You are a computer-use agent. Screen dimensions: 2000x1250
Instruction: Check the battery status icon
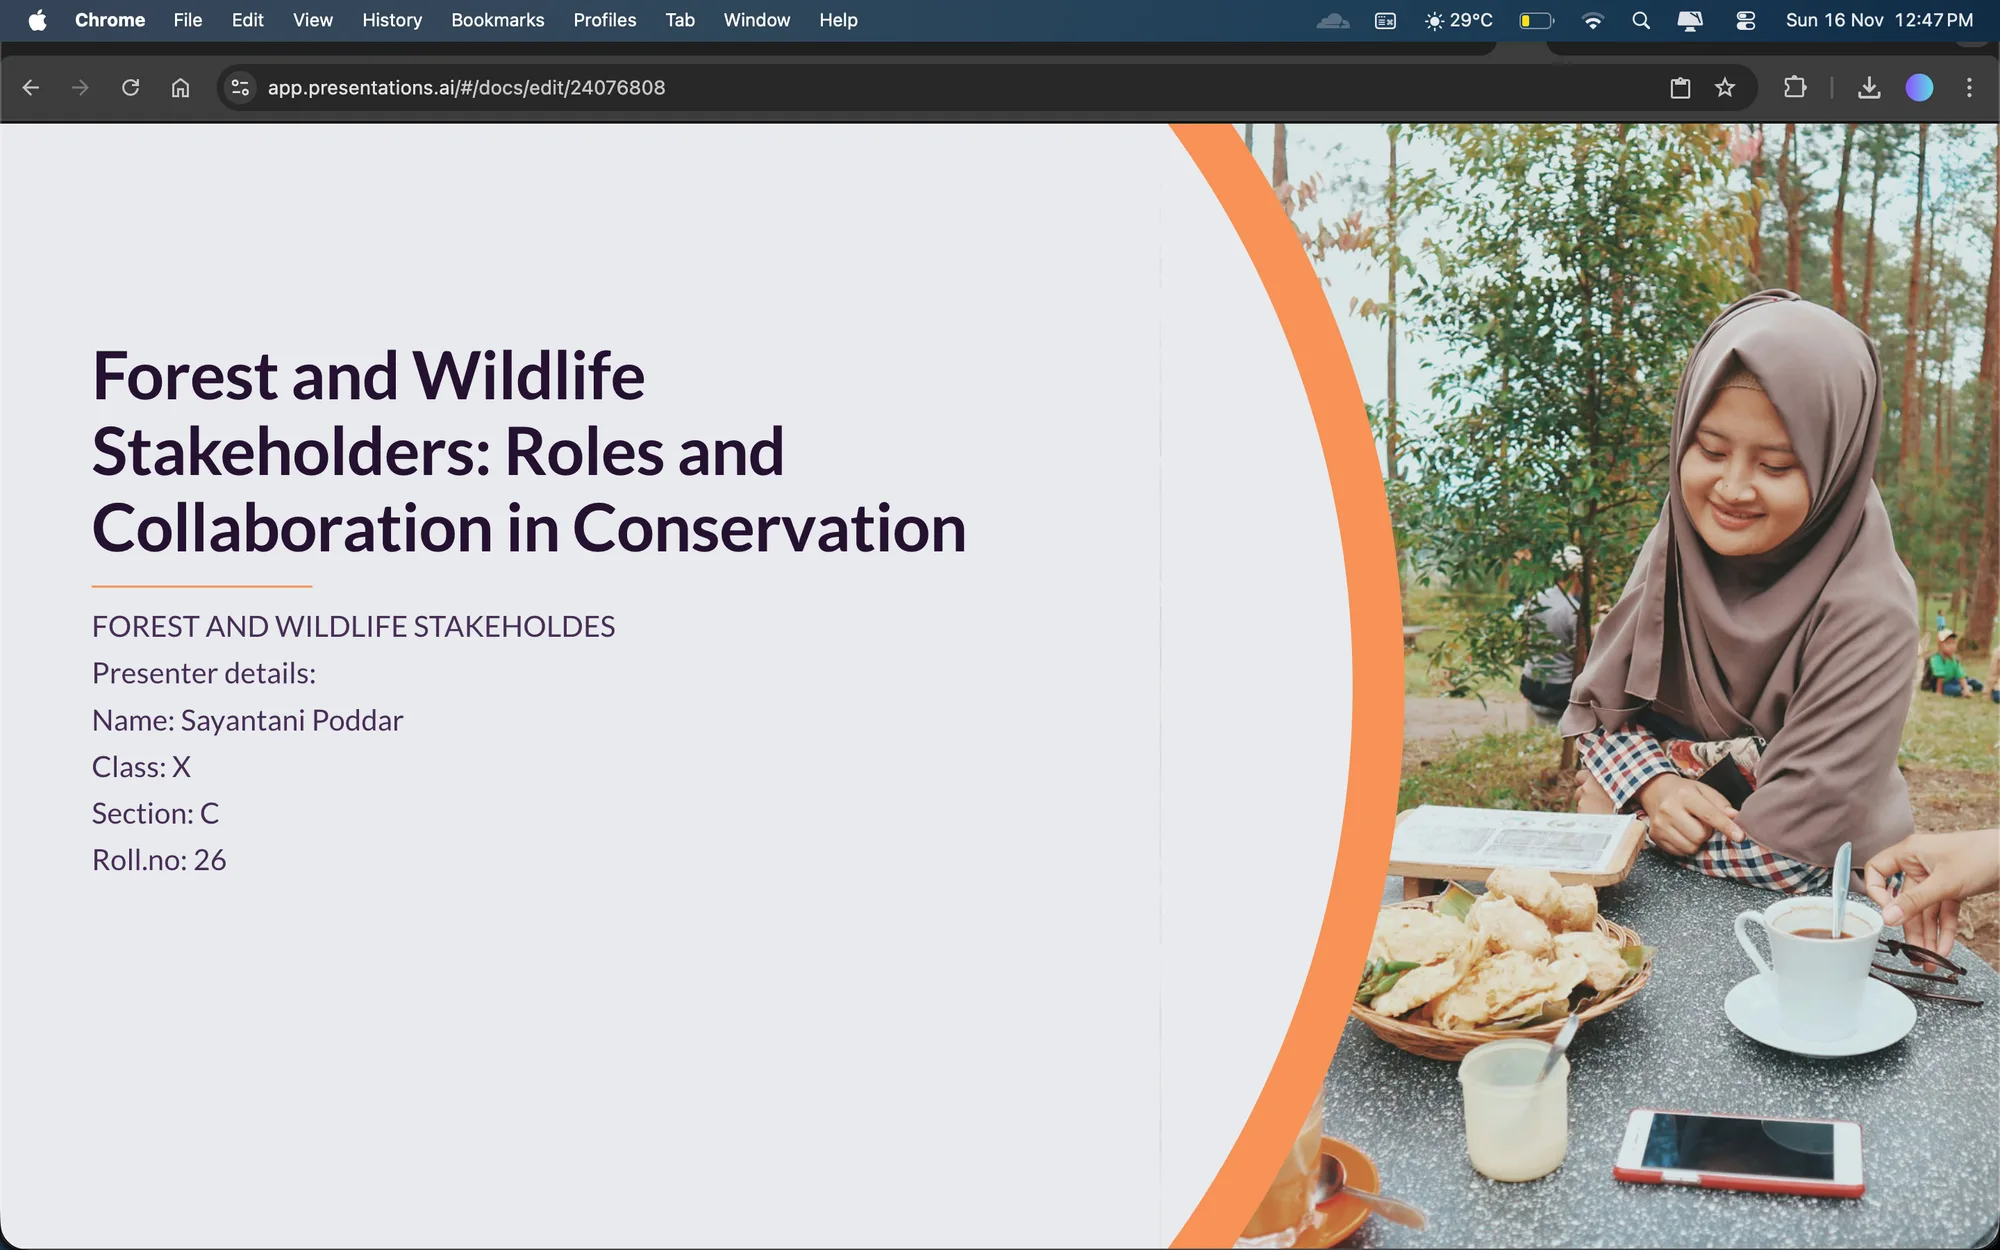click(x=1537, y=20)
